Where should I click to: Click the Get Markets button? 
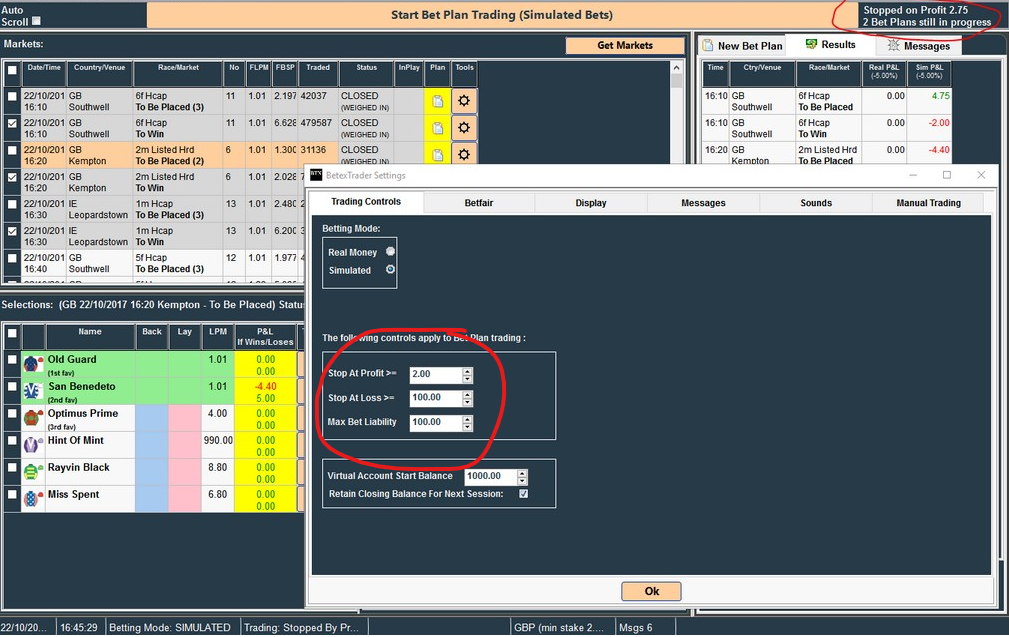[625, 46]
